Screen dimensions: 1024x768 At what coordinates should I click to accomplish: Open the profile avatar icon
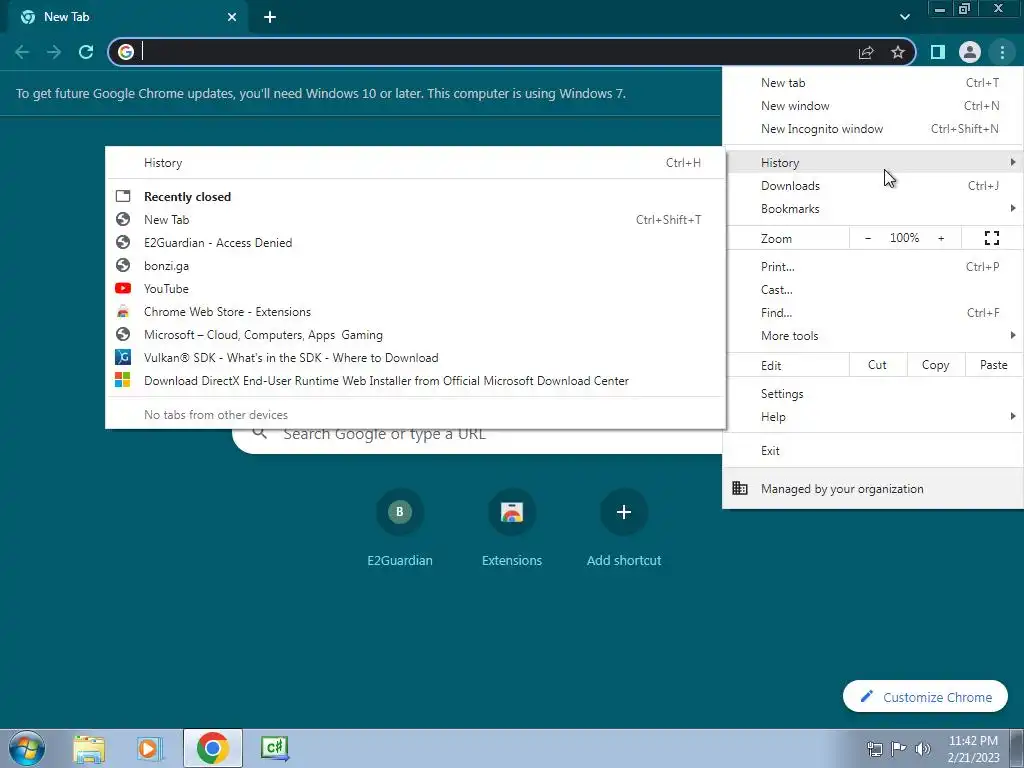click(x=969, y=52)
